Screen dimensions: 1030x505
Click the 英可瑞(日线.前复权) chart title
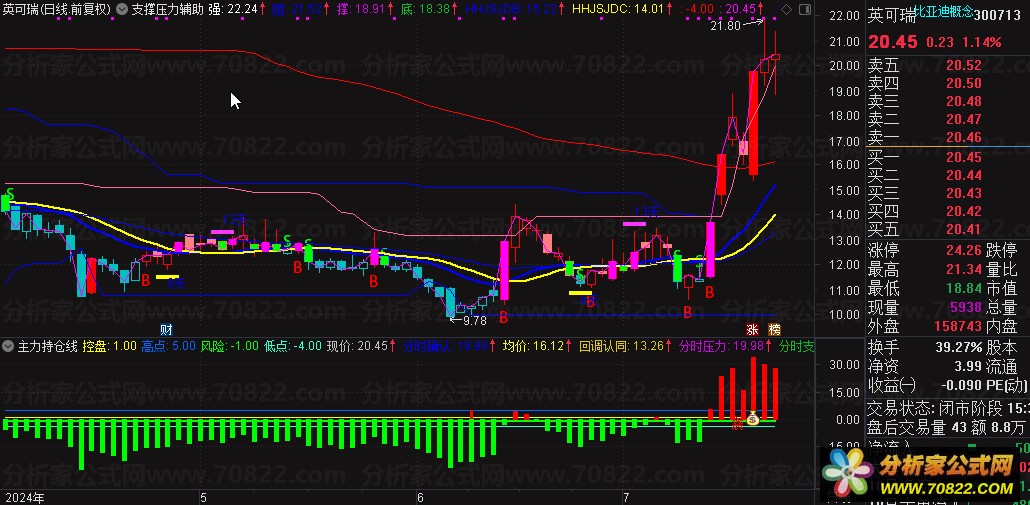(57, 9)
